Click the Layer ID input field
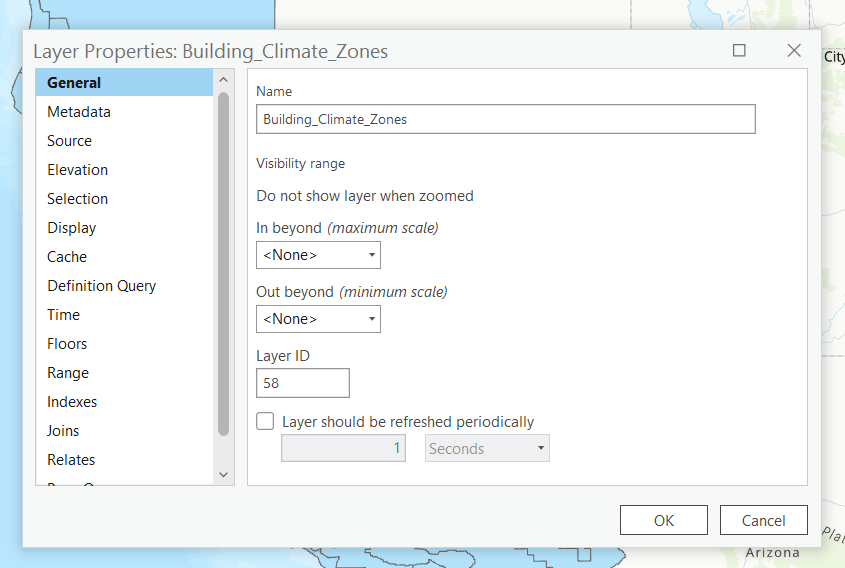Screen dimensions: 845x568 click(303, 383)
